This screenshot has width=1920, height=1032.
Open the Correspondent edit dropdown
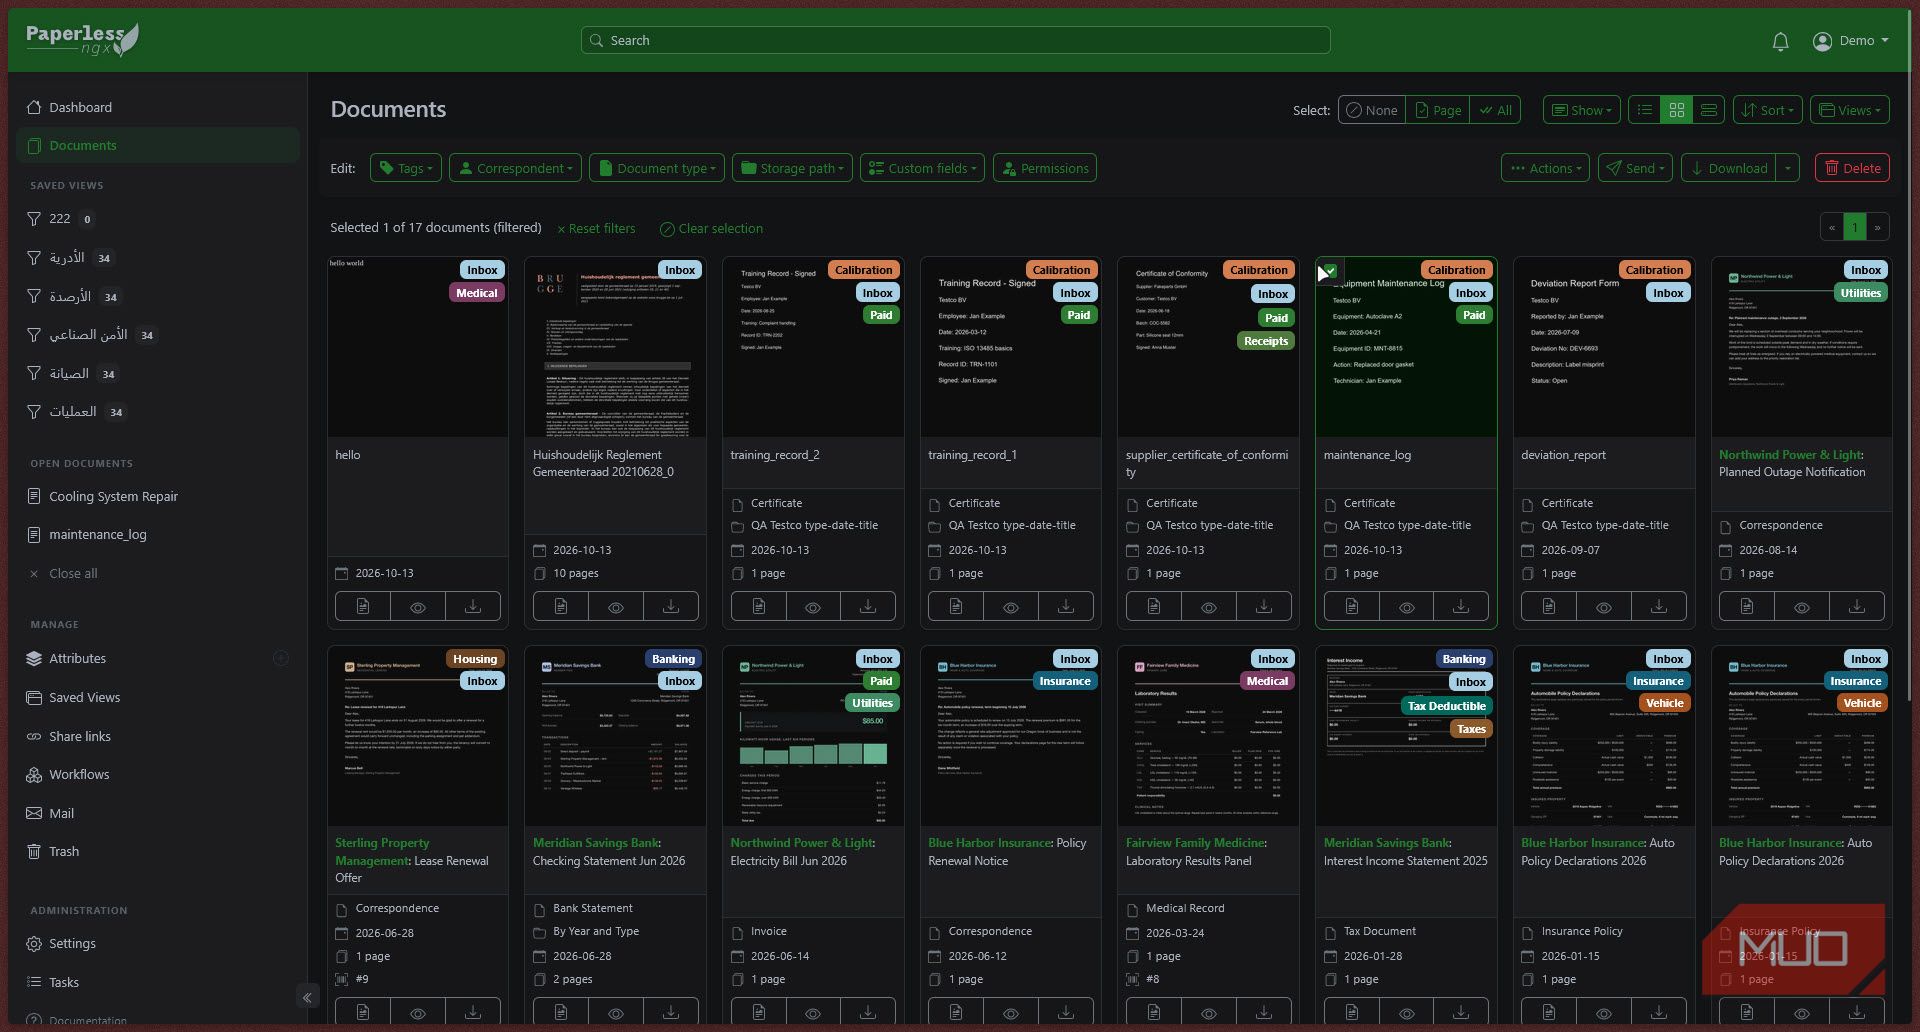515,168
